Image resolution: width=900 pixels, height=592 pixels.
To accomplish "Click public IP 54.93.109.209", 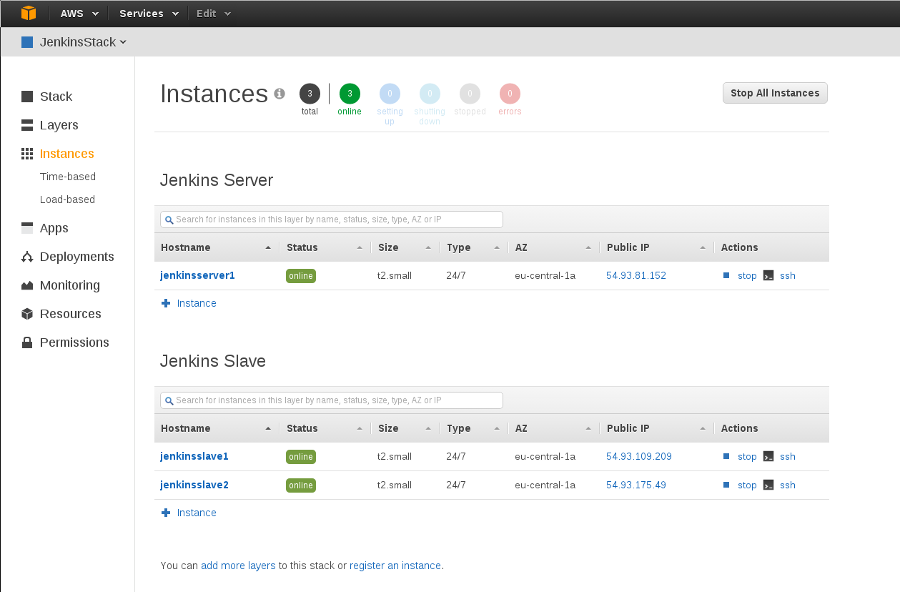I will [x=639, y=456].
